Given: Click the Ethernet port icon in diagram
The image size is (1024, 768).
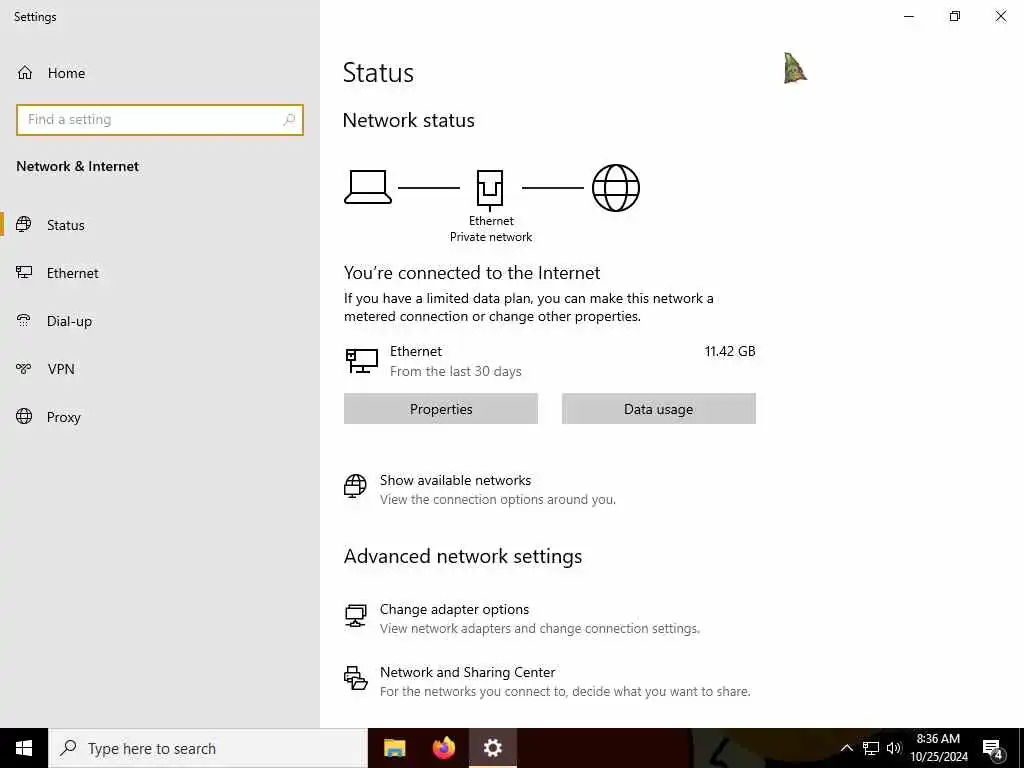Looking at the screenshot, I should [490, 189].
